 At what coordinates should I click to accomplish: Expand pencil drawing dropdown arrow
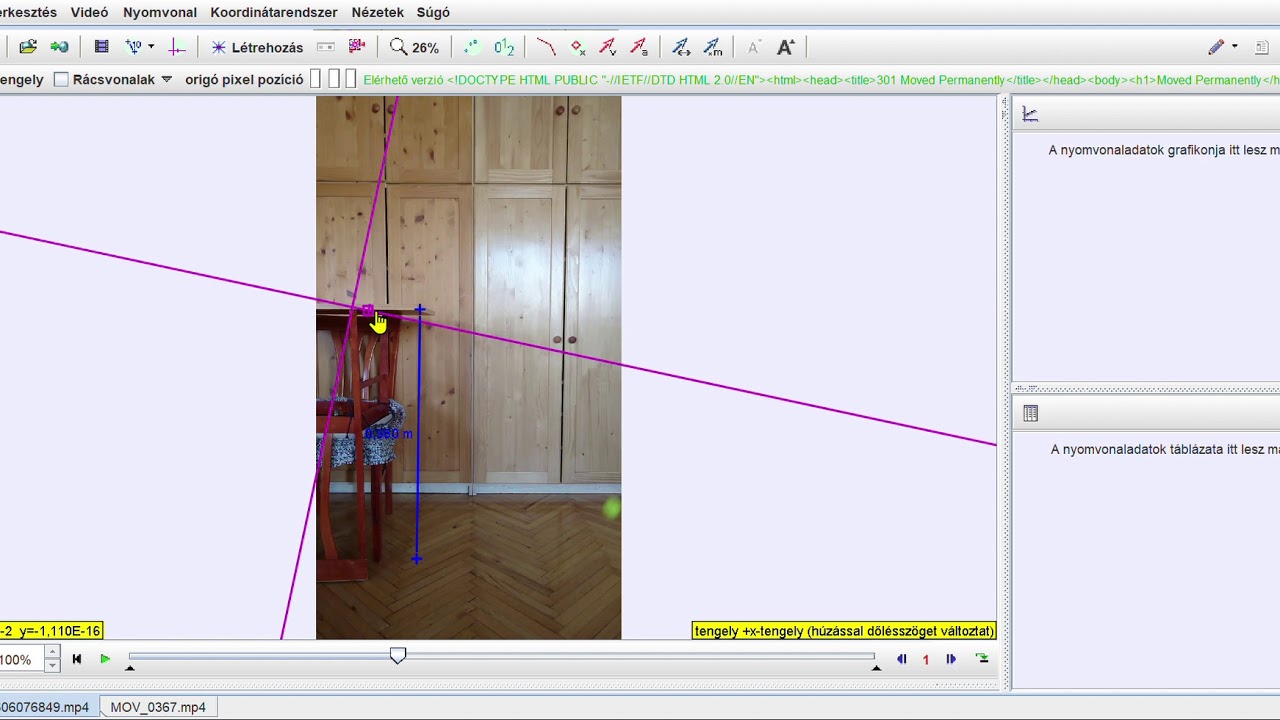click(1234, 47)
